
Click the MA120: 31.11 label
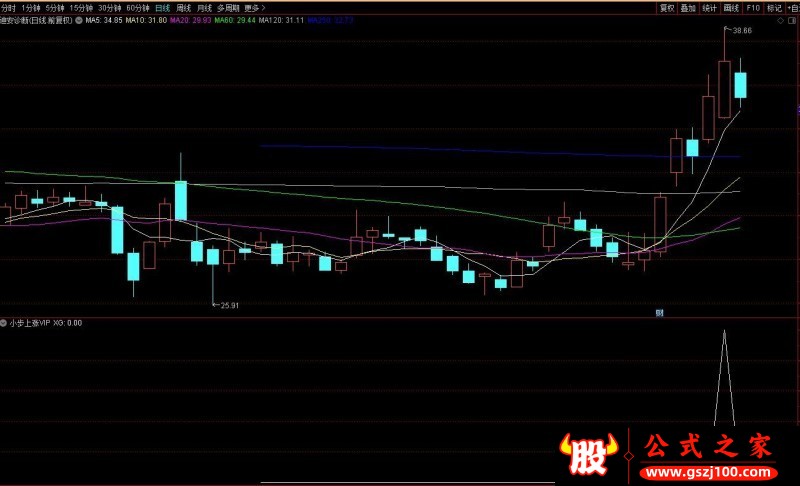click(x=281, y=20)
